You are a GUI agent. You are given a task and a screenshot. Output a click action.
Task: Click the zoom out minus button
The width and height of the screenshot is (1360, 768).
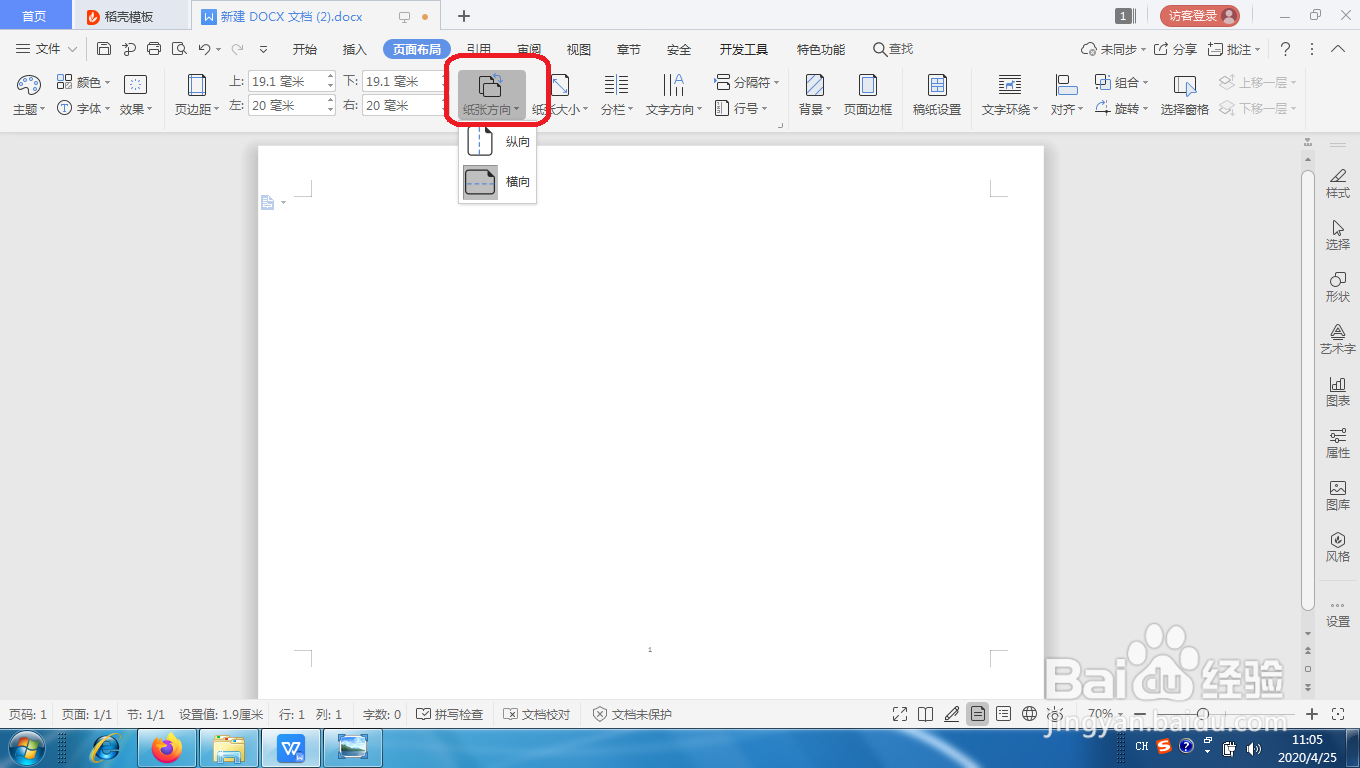1140,714
